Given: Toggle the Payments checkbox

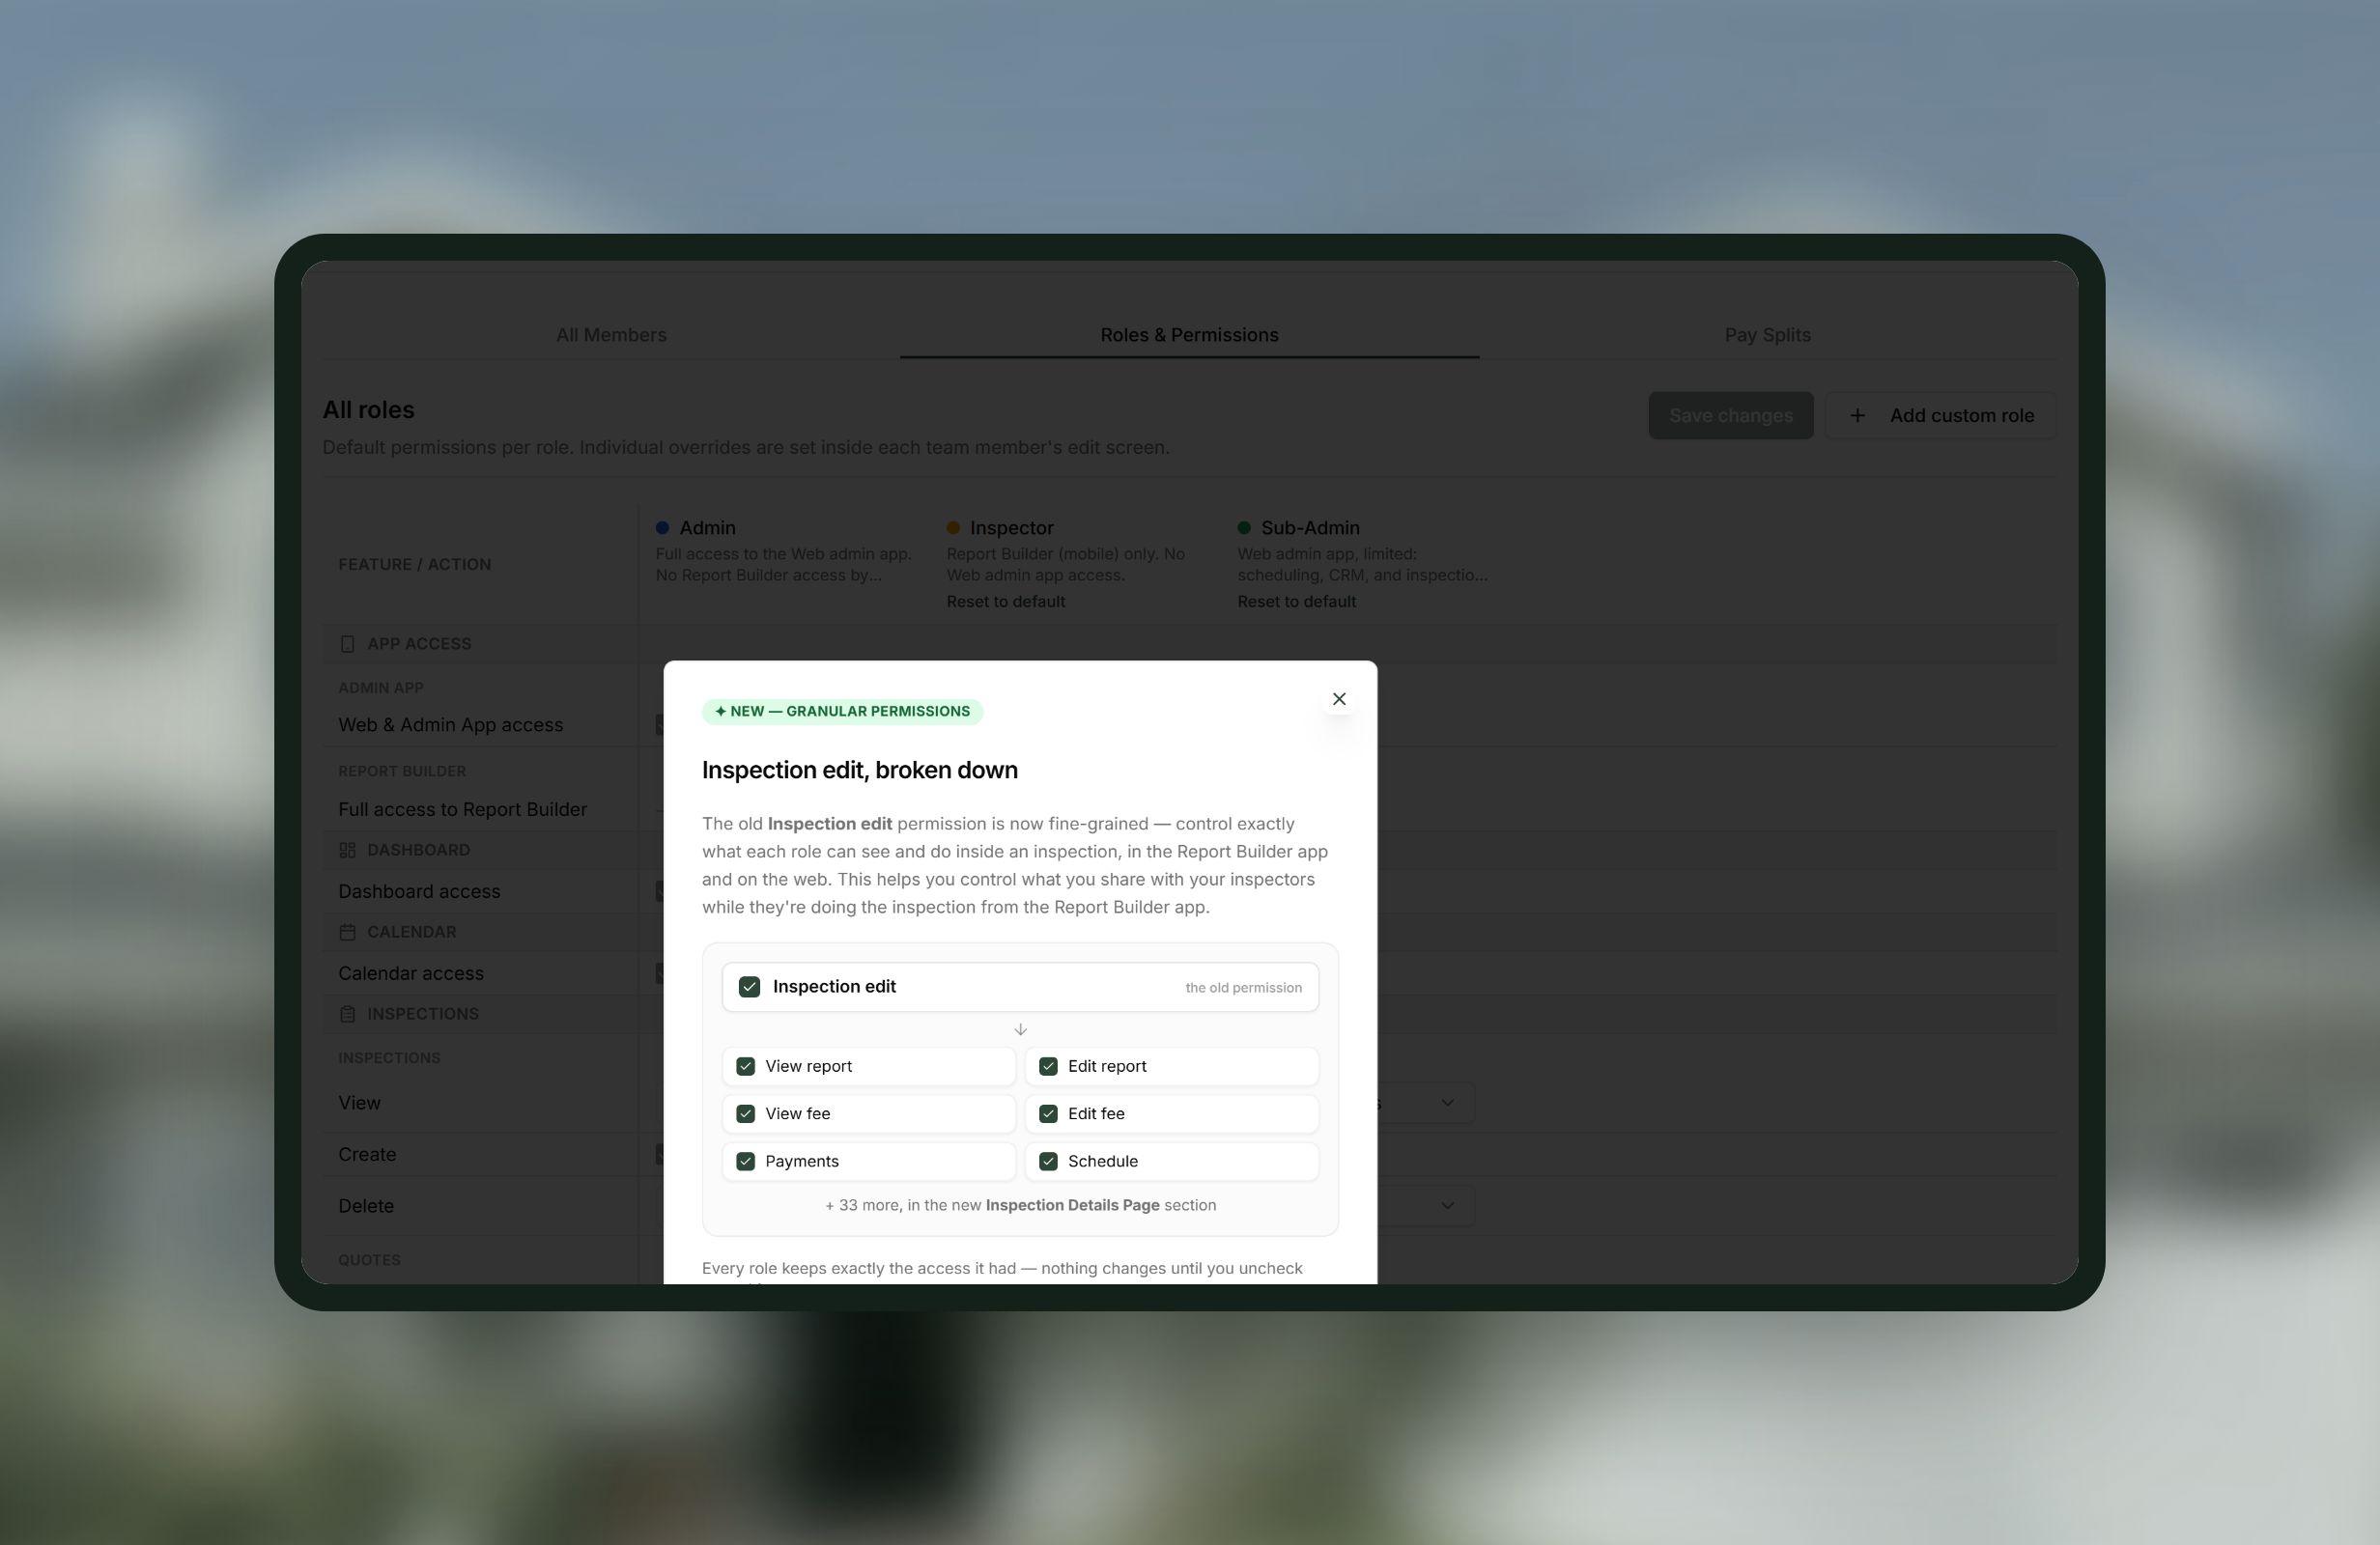Looking at the screenshot, I should tap(745, 1161).
